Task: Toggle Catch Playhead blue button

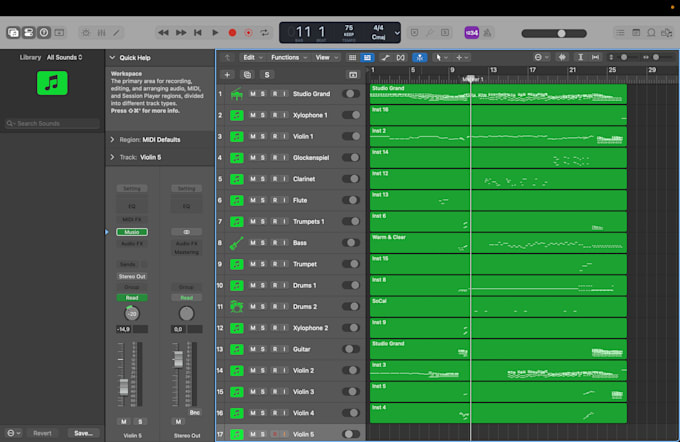Action: [419, 57]
